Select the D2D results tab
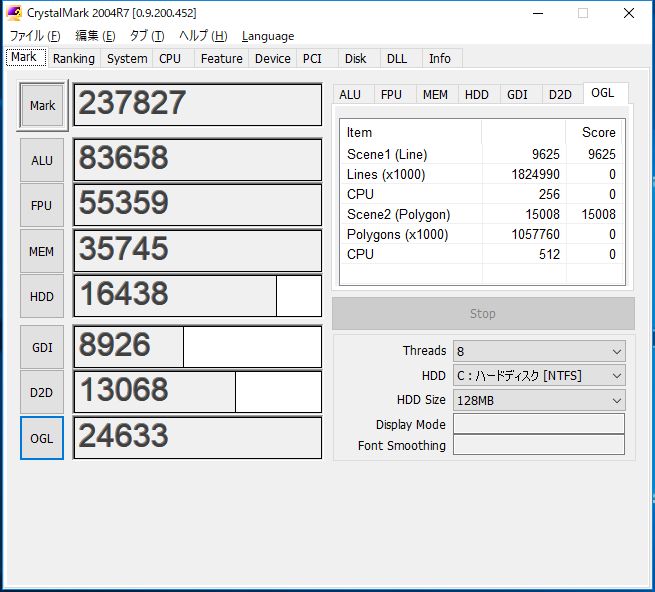 point(560,95)
